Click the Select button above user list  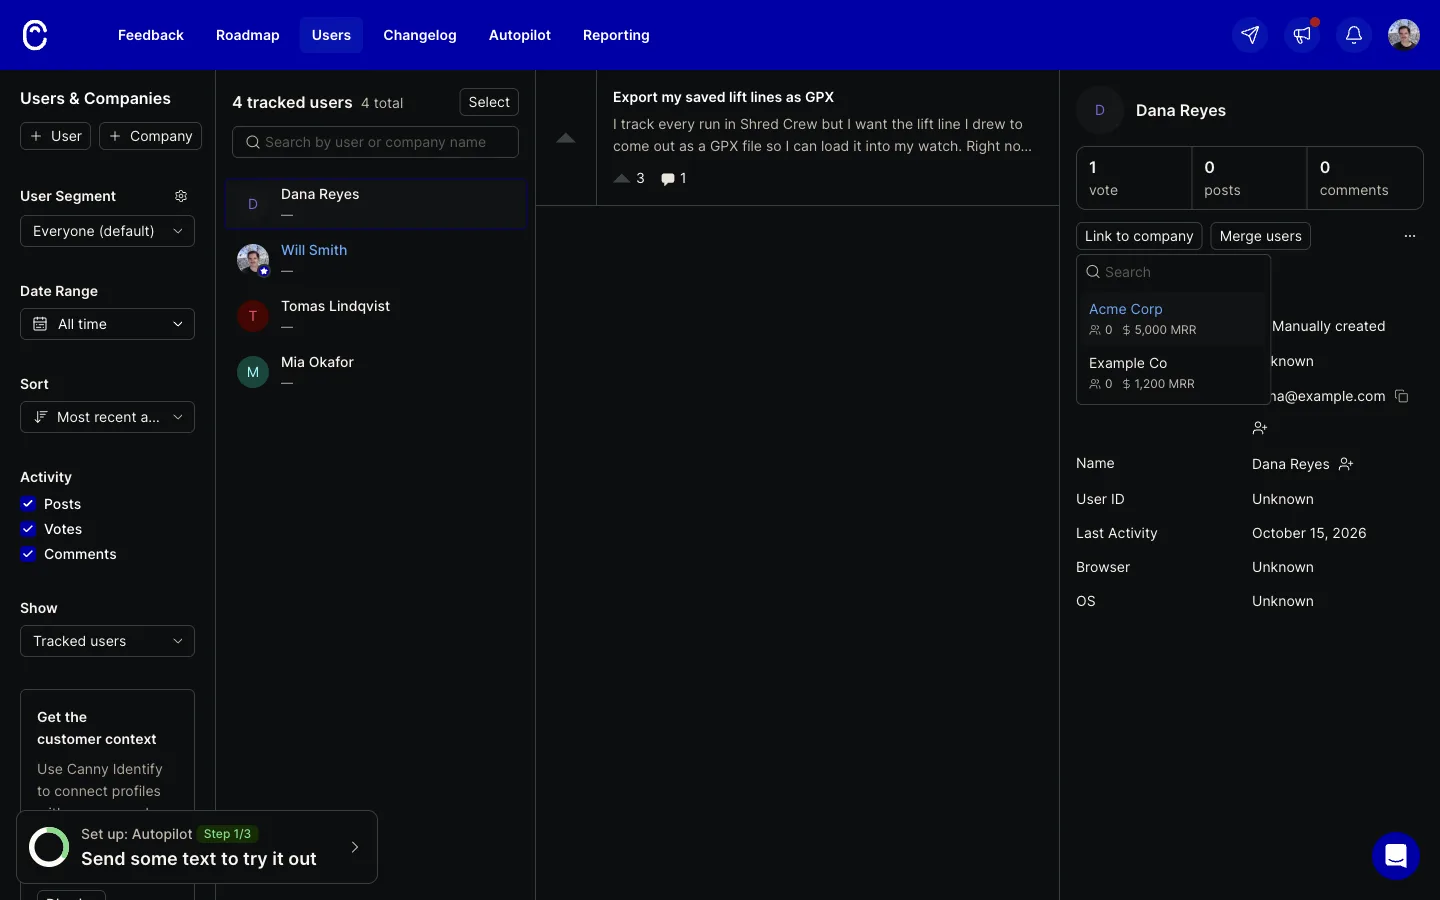(x=489, y=102)
